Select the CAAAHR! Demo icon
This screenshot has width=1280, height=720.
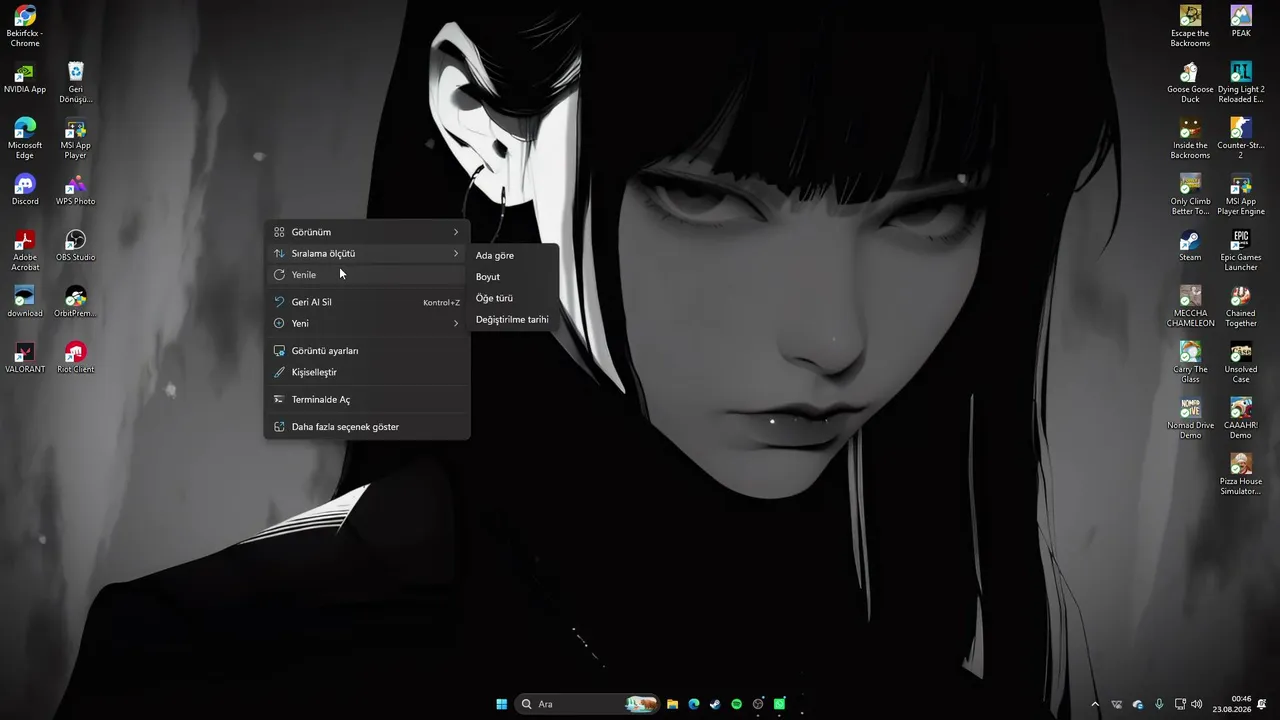click(x=1241, y=418)
